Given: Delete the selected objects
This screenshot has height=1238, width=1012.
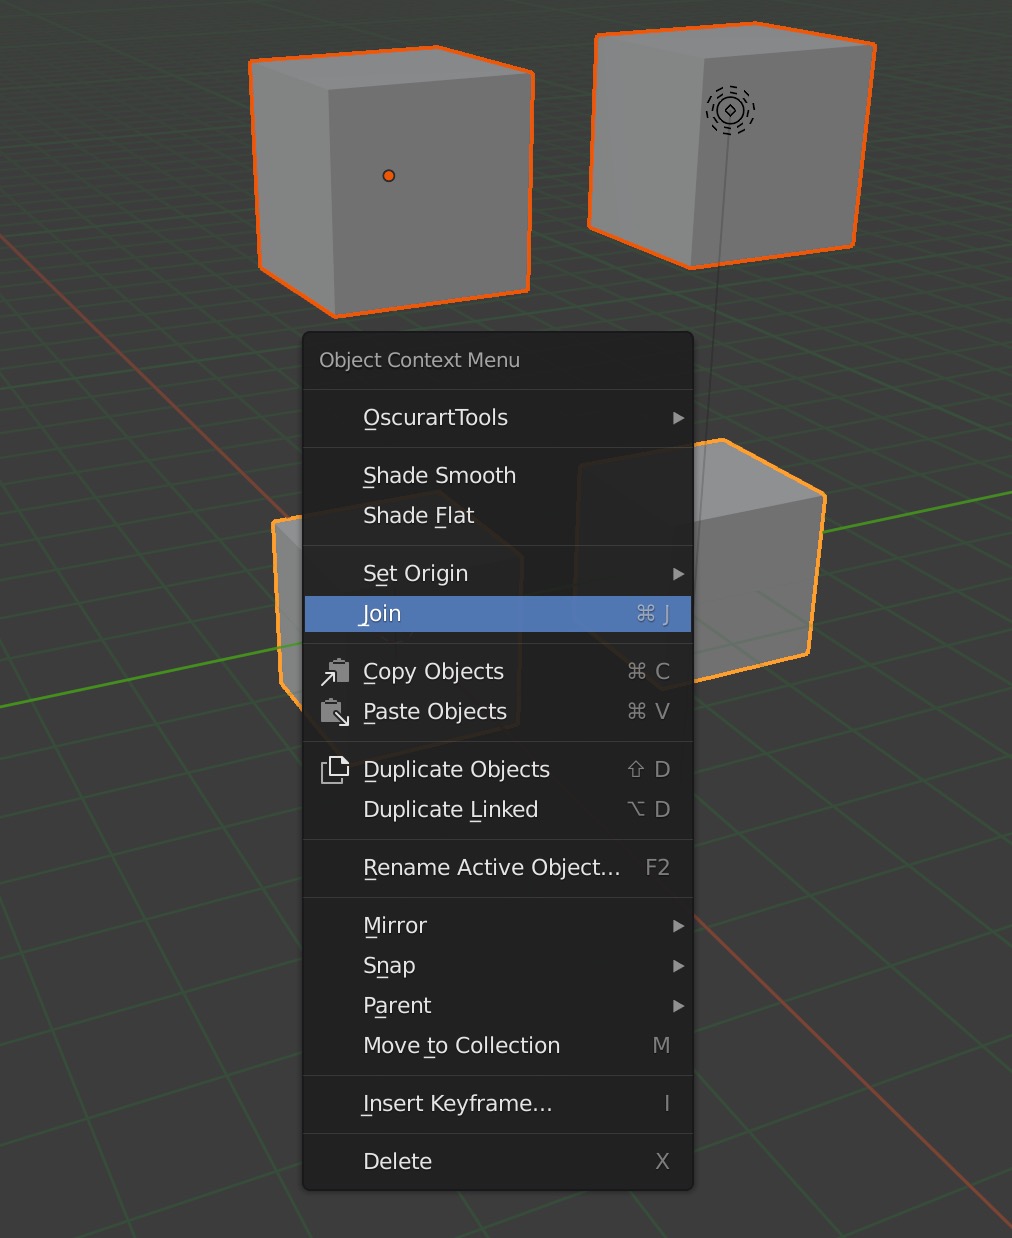Looking at the screenshot, I should click(497, 1162).
